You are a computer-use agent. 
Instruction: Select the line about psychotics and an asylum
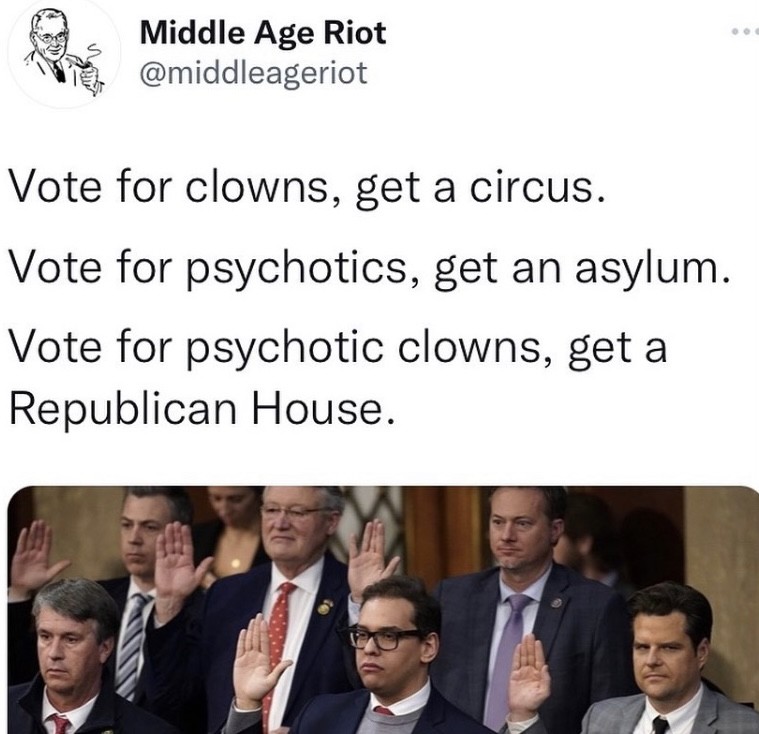click(370, 269)
